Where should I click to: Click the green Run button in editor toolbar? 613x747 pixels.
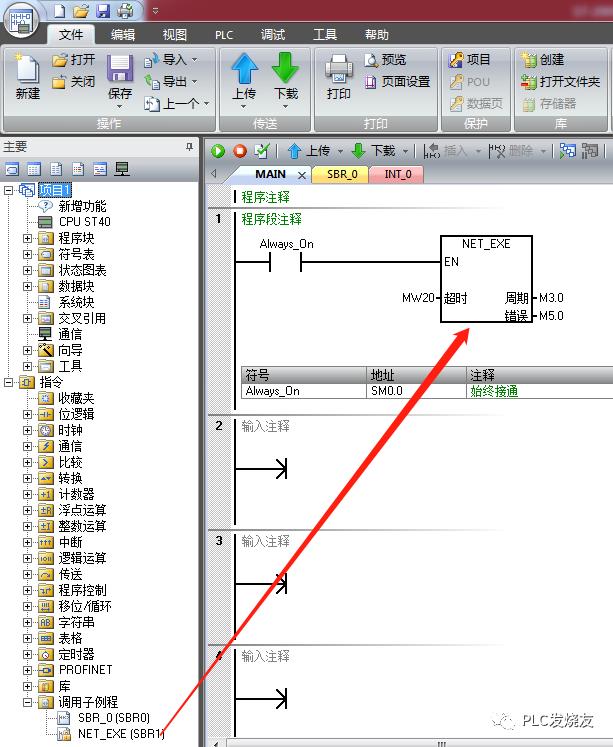coord(218,151)
